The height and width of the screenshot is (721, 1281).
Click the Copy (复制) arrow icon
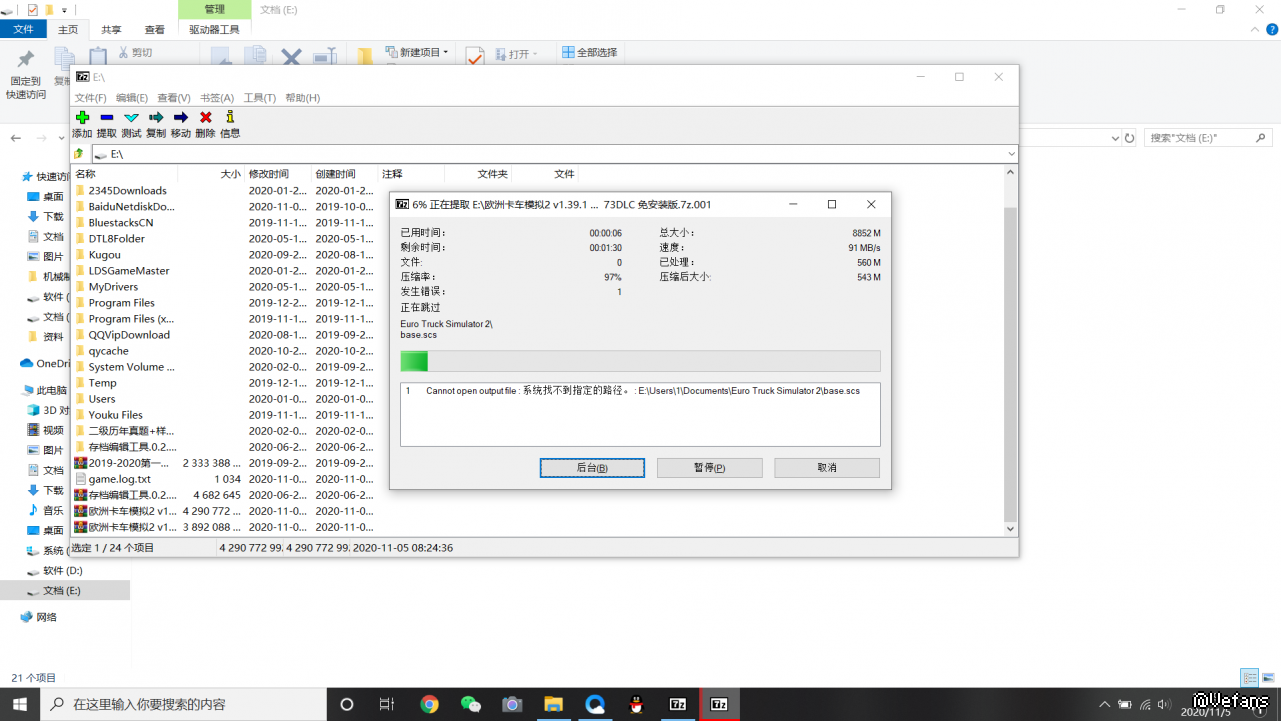156,117
